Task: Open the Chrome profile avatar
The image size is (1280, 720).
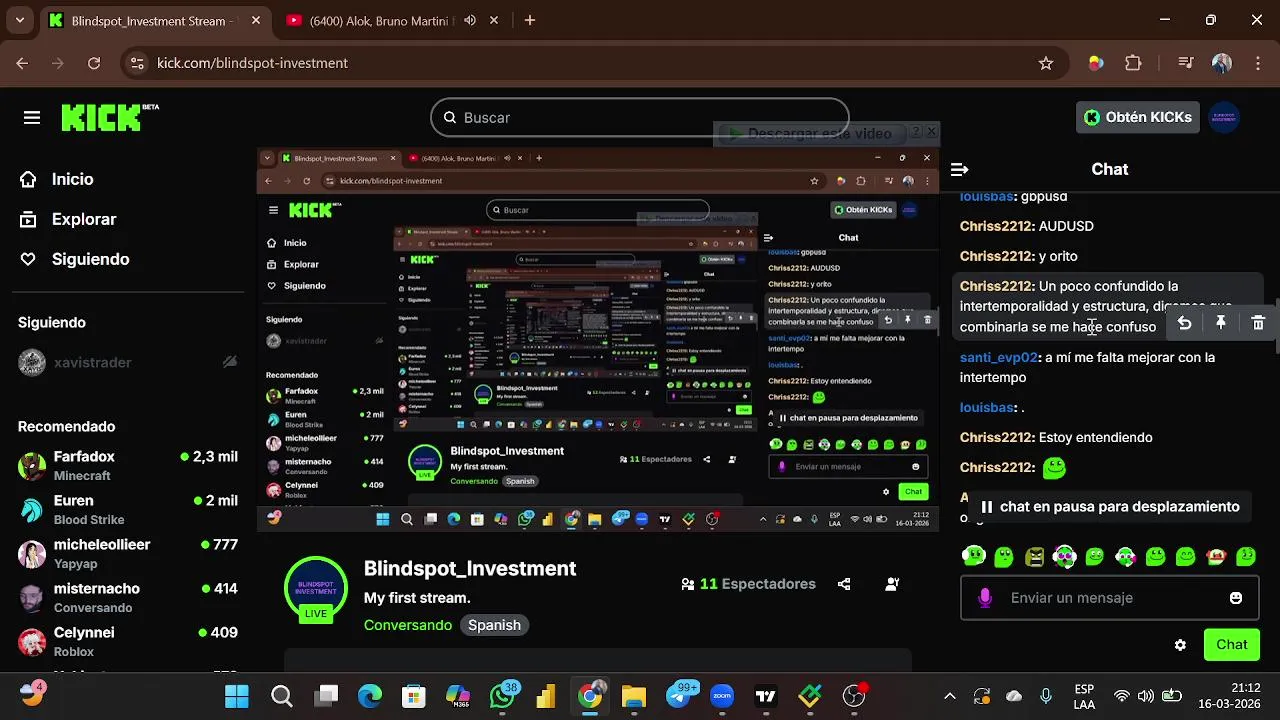Action: point(1221,63)
